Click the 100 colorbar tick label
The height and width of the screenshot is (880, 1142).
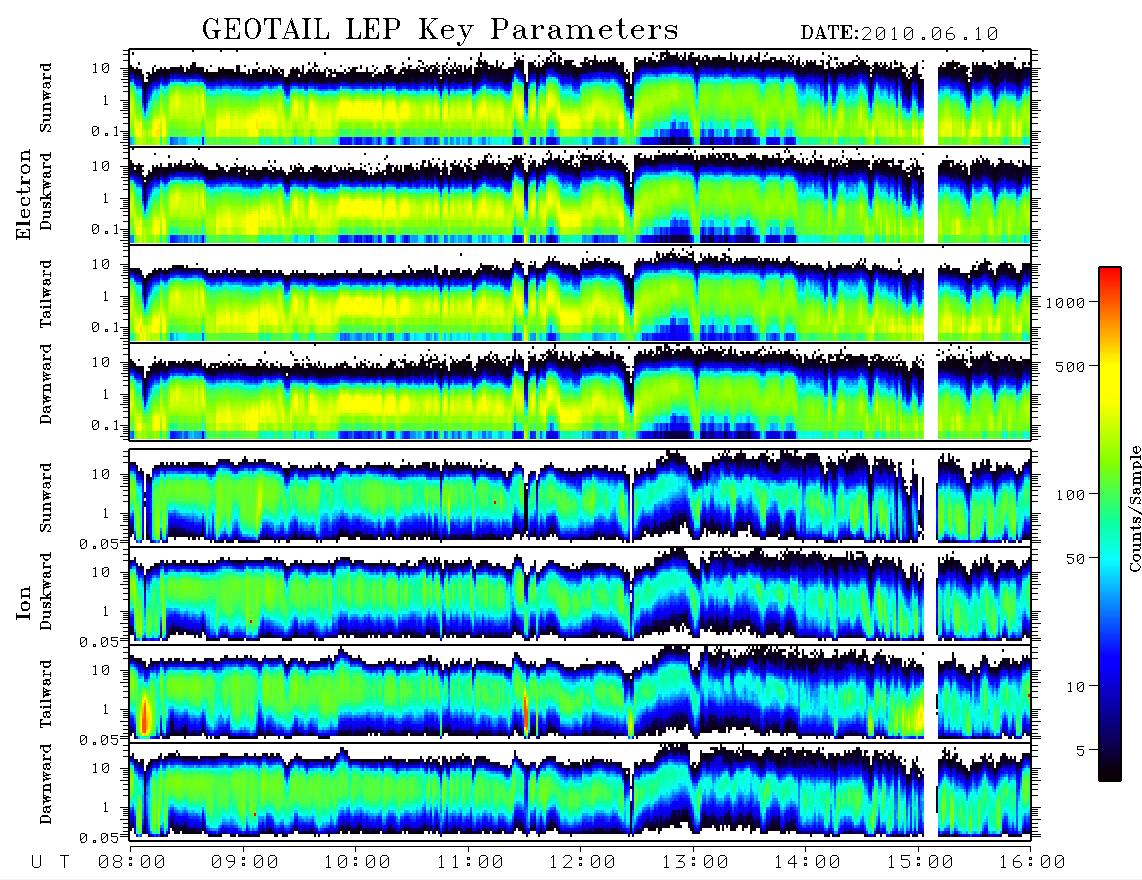tap(1070, 495)
